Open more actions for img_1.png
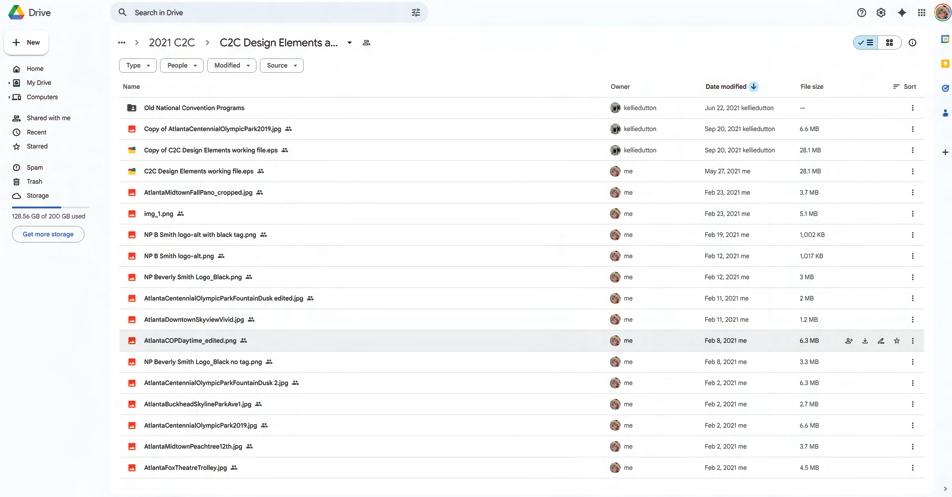The height and width of the screenshot is (497, 952). tap(913, 214)
